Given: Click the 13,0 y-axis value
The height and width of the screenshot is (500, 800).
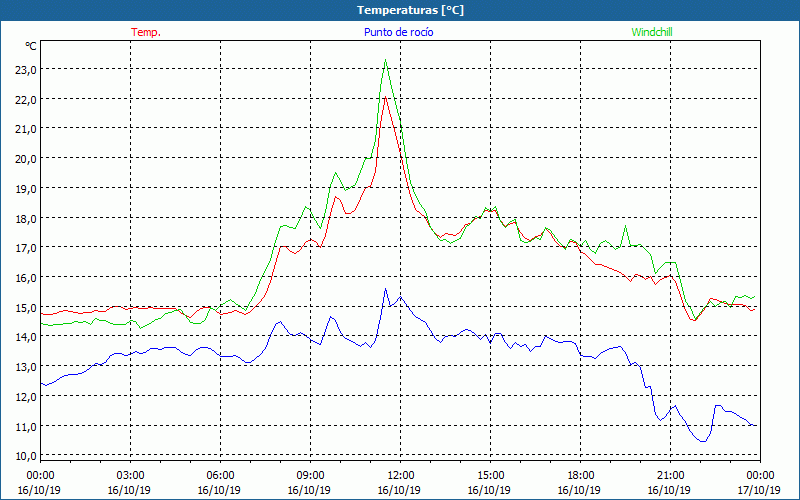Looking at the screenshot, I should click(26, 367).
